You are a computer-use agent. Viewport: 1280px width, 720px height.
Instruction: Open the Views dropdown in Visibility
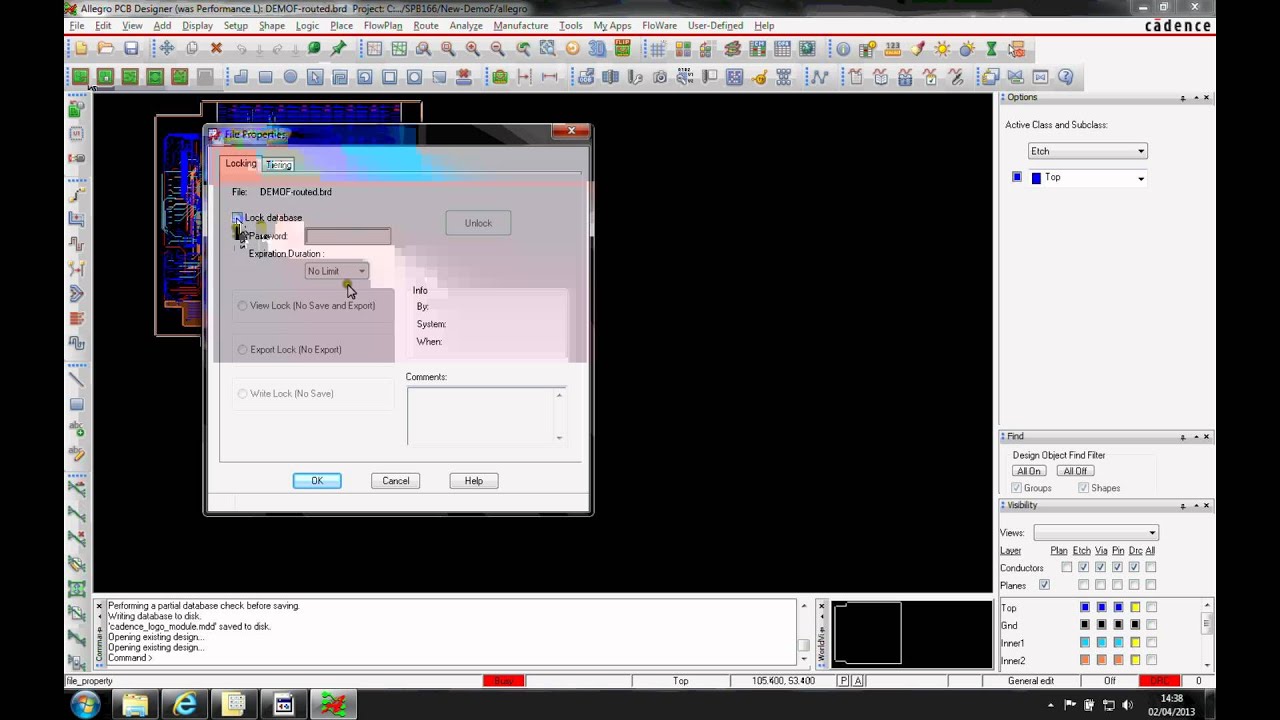click(1095, 533)
